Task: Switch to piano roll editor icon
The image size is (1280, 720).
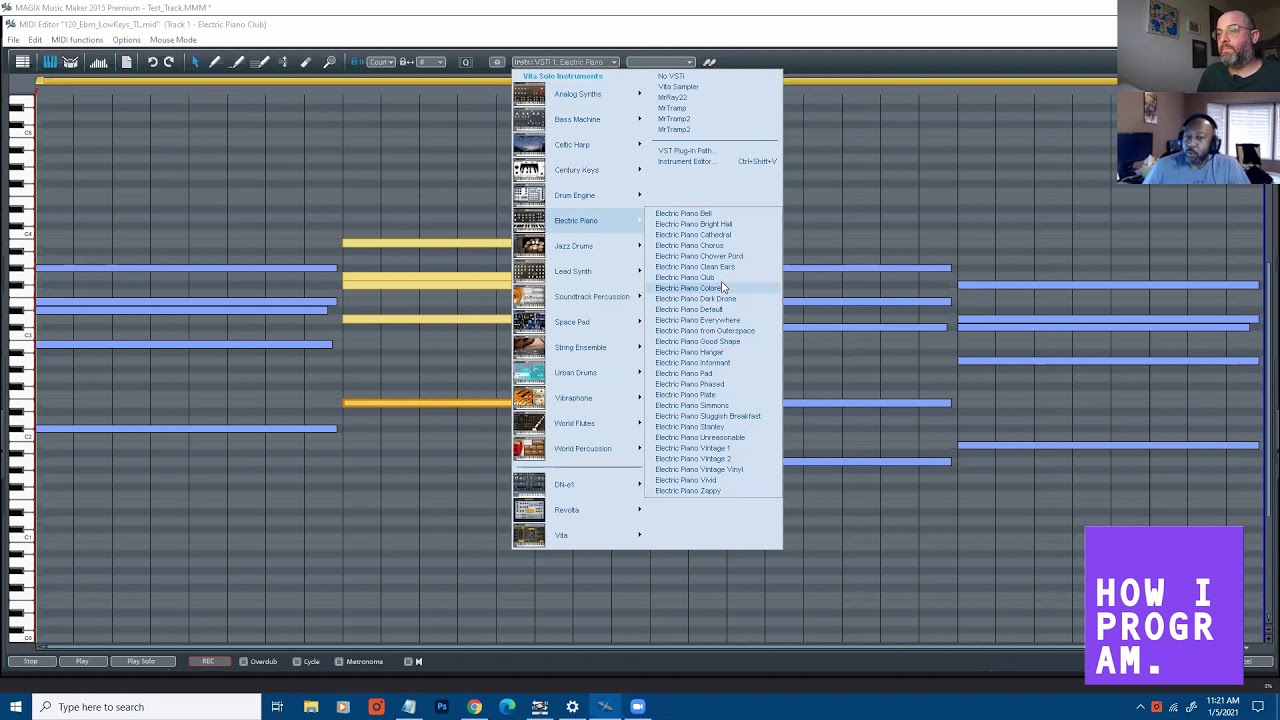Action: [50, 62]
